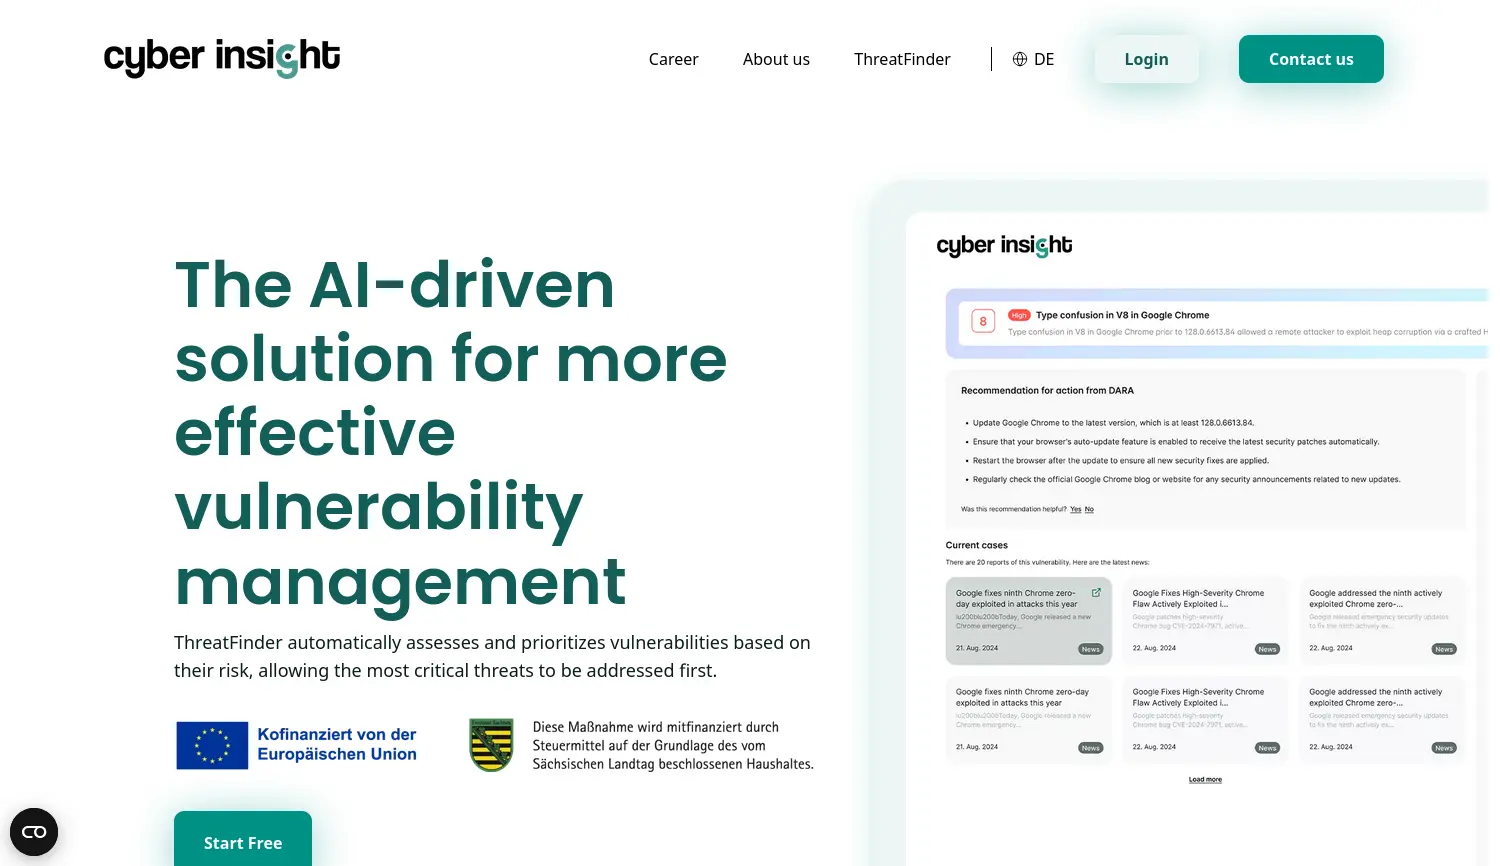Viewport: 1500px width, 866px height.
Task: Navigate to About us
Action: pos(776,59)
